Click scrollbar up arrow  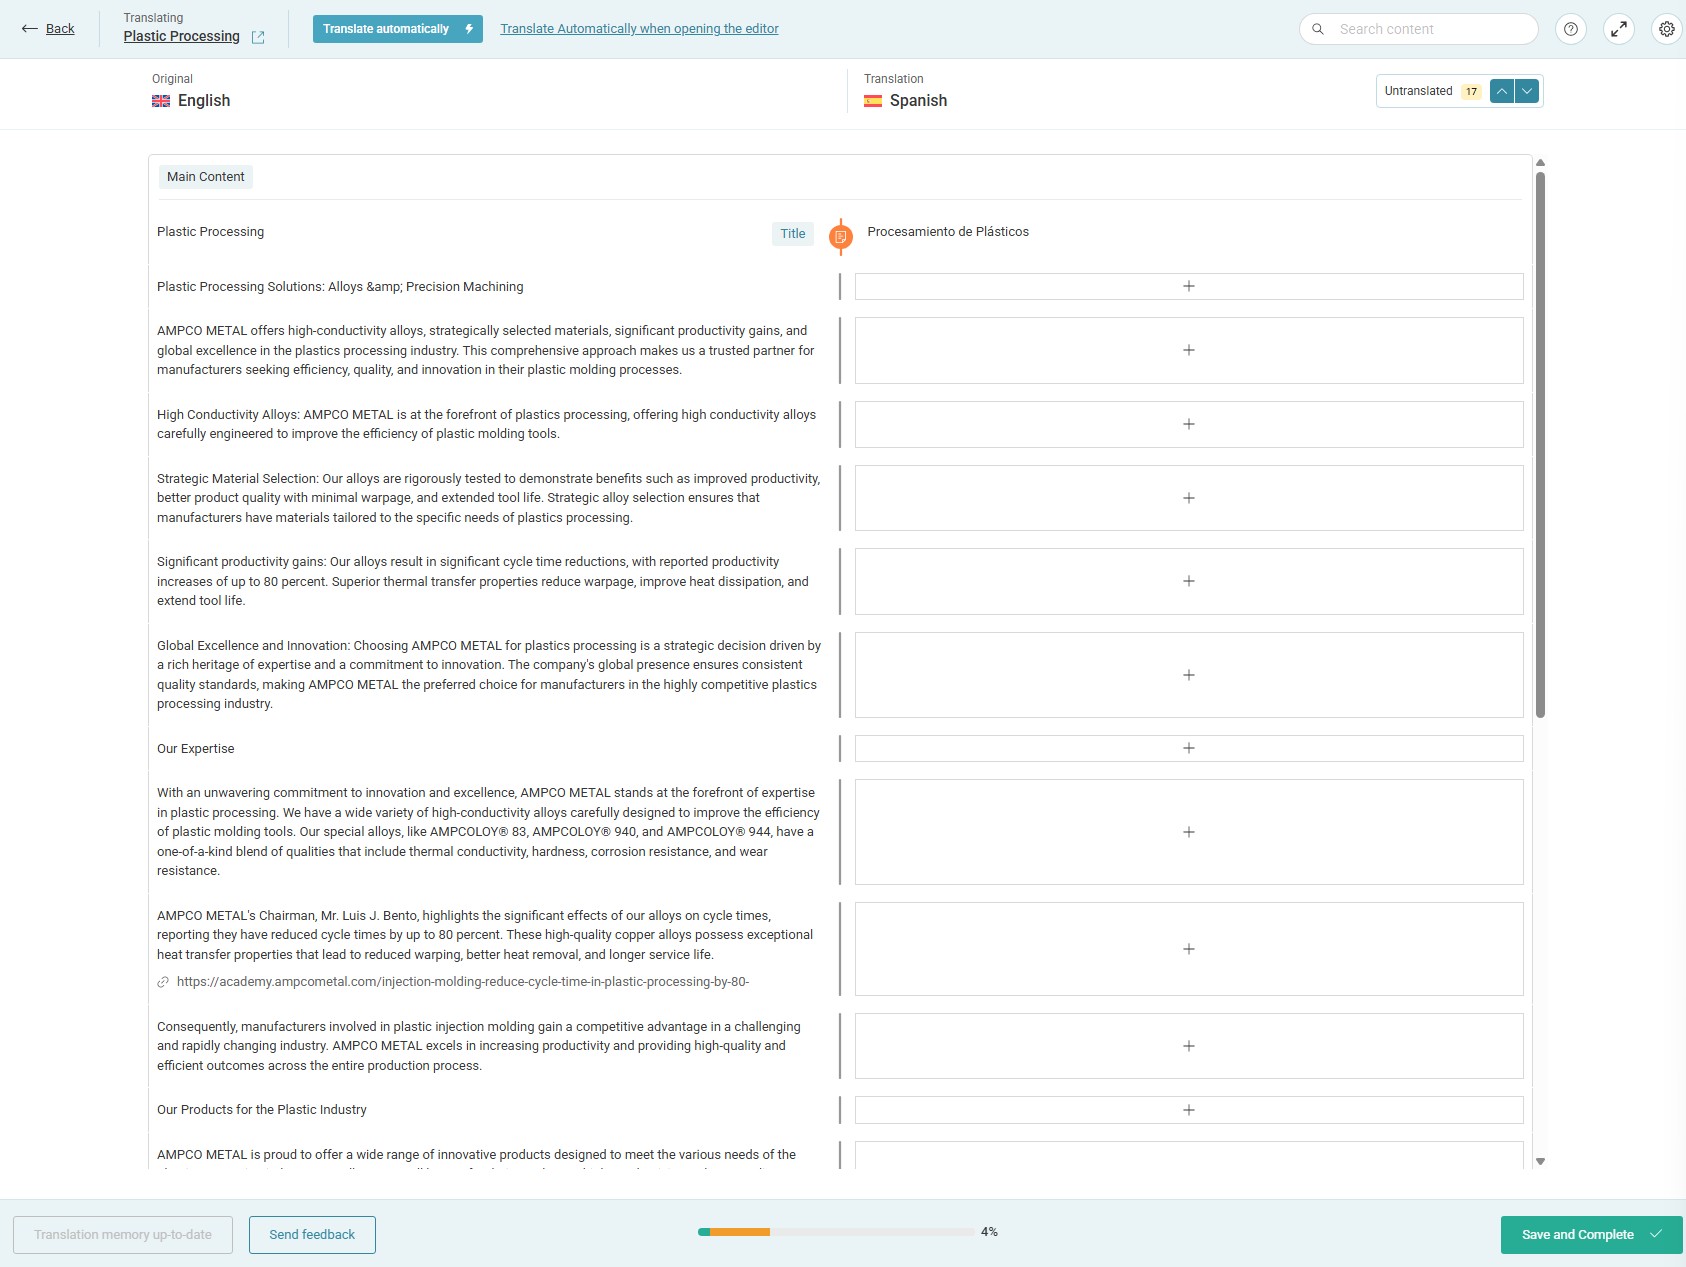pos(1541,162)
